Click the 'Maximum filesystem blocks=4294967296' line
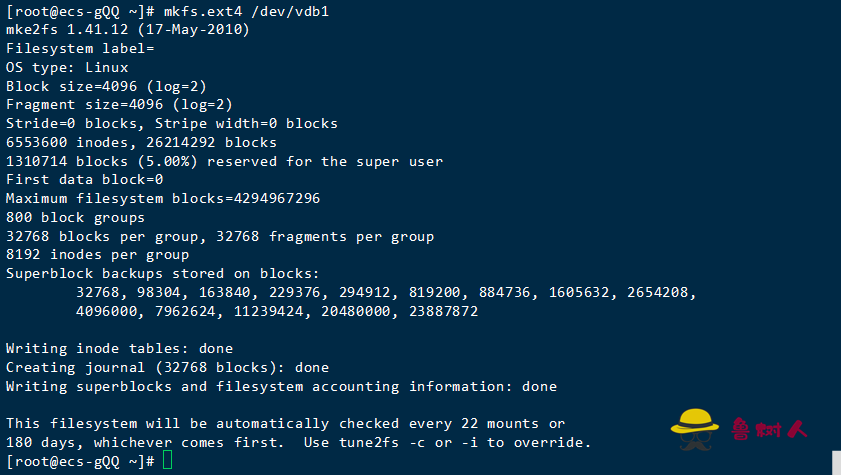841x475 pixels. tap(163, 198)
